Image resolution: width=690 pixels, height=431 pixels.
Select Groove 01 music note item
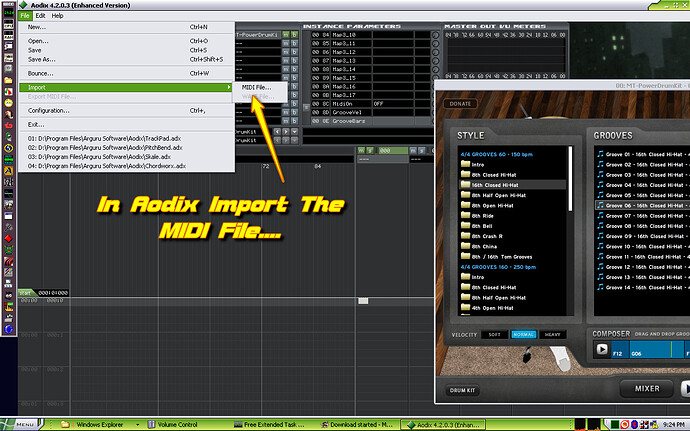coord(599,154)
